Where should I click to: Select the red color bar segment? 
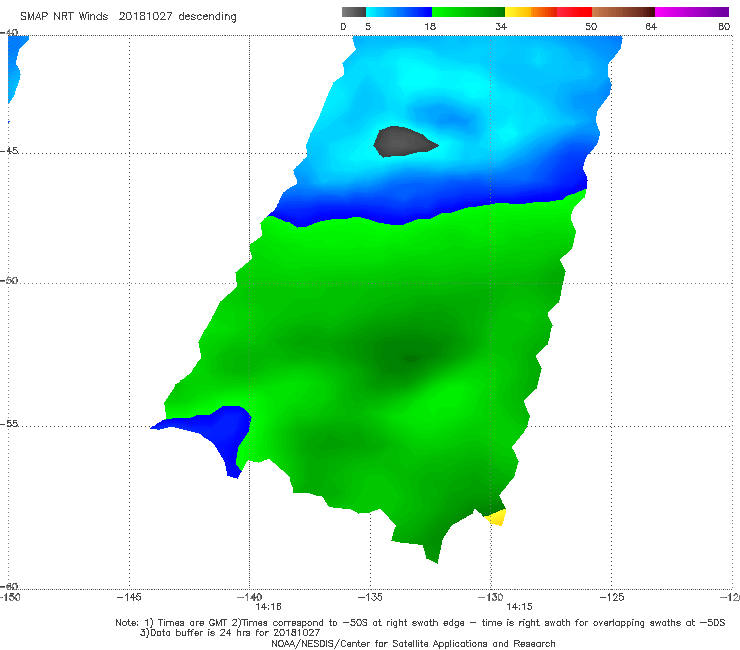(574, 12)
